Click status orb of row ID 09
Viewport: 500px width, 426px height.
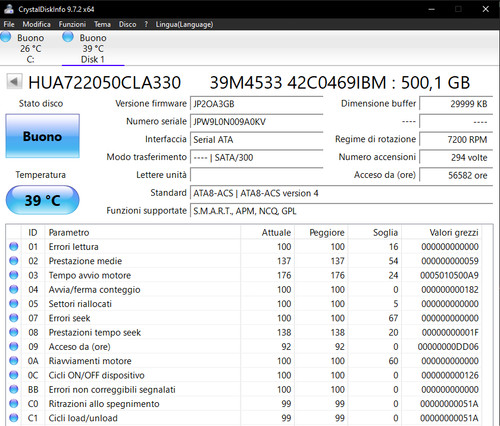coord(14,347)
